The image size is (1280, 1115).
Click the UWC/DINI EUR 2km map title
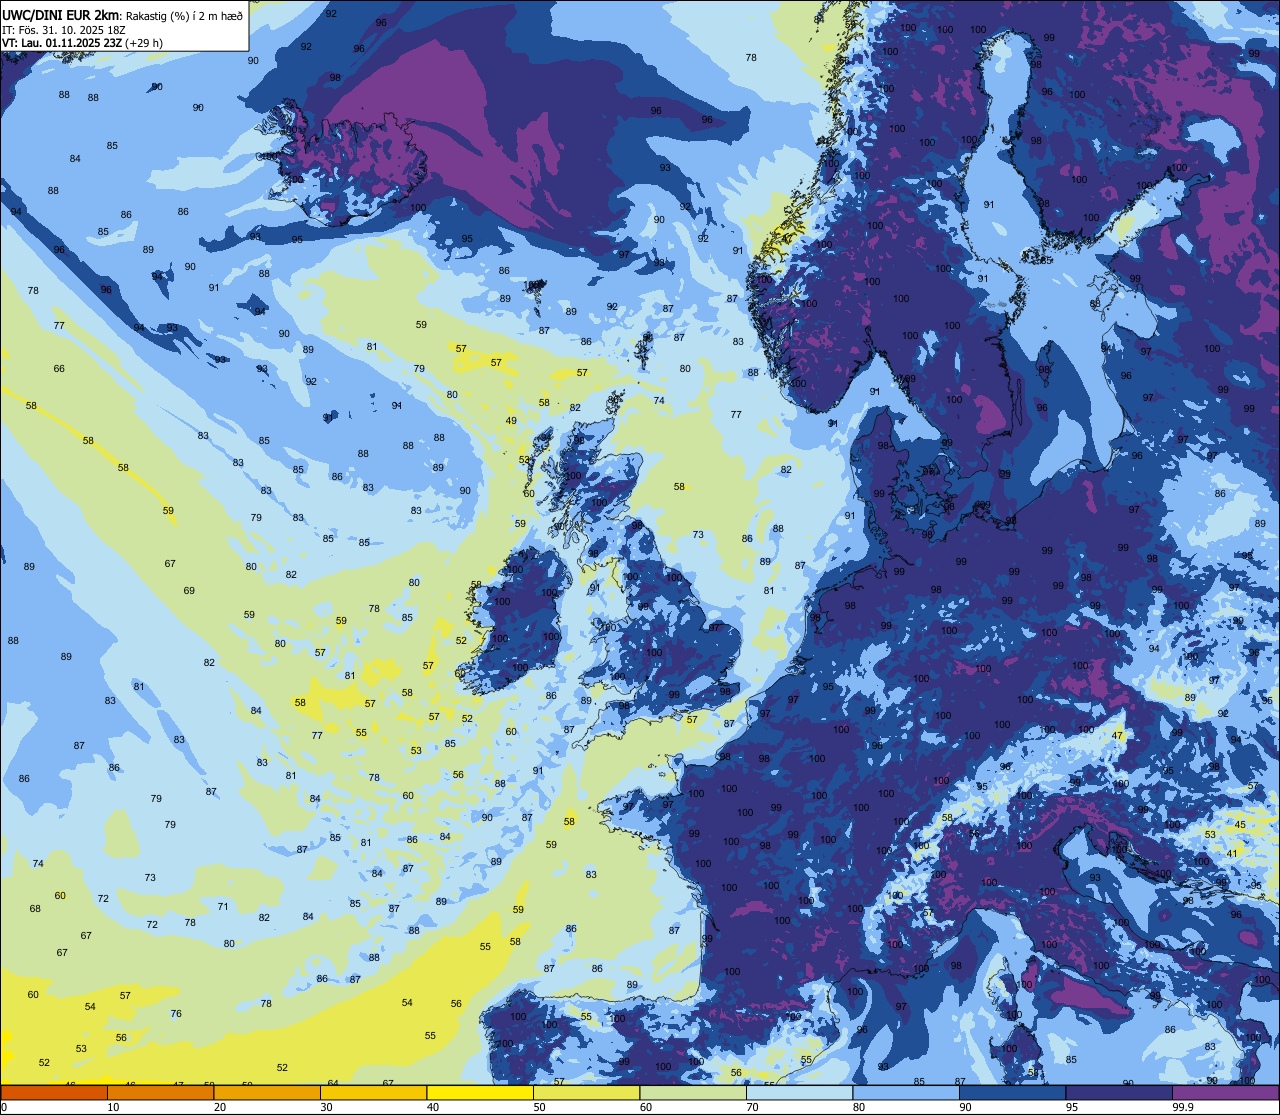click(59, 14)
